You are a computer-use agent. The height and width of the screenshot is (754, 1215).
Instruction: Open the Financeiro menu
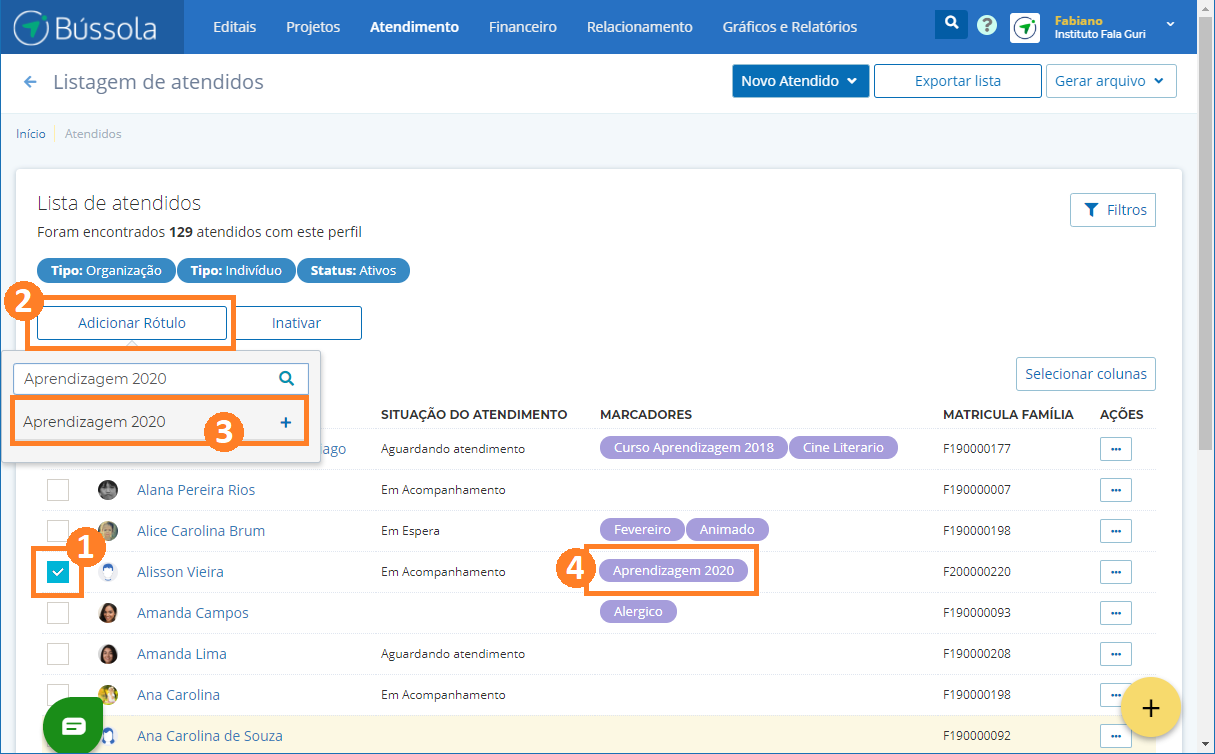(522, 27)
